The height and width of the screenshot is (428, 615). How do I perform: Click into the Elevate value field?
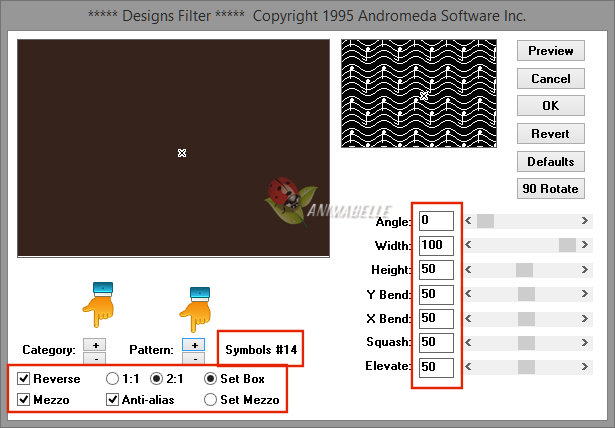(436, 367)
